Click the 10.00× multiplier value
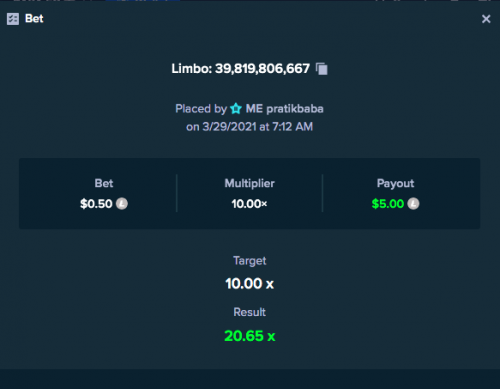500x389 pixels. tap(249, 204)
